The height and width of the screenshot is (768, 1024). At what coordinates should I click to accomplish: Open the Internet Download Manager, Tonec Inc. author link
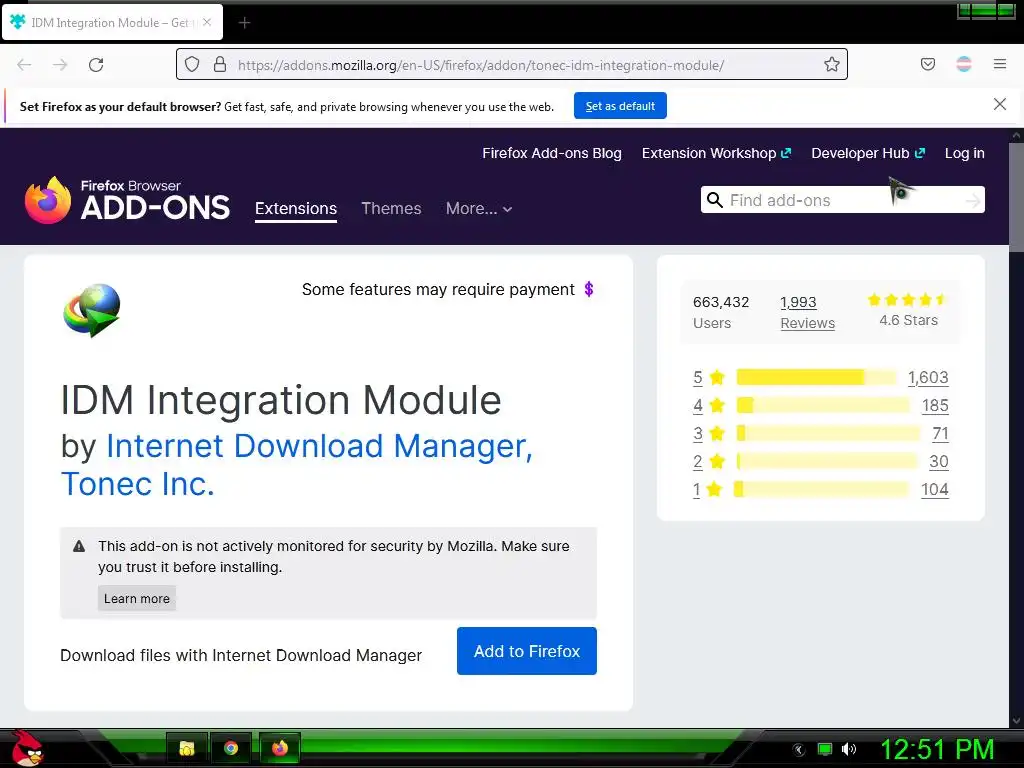tap(296, 465)
